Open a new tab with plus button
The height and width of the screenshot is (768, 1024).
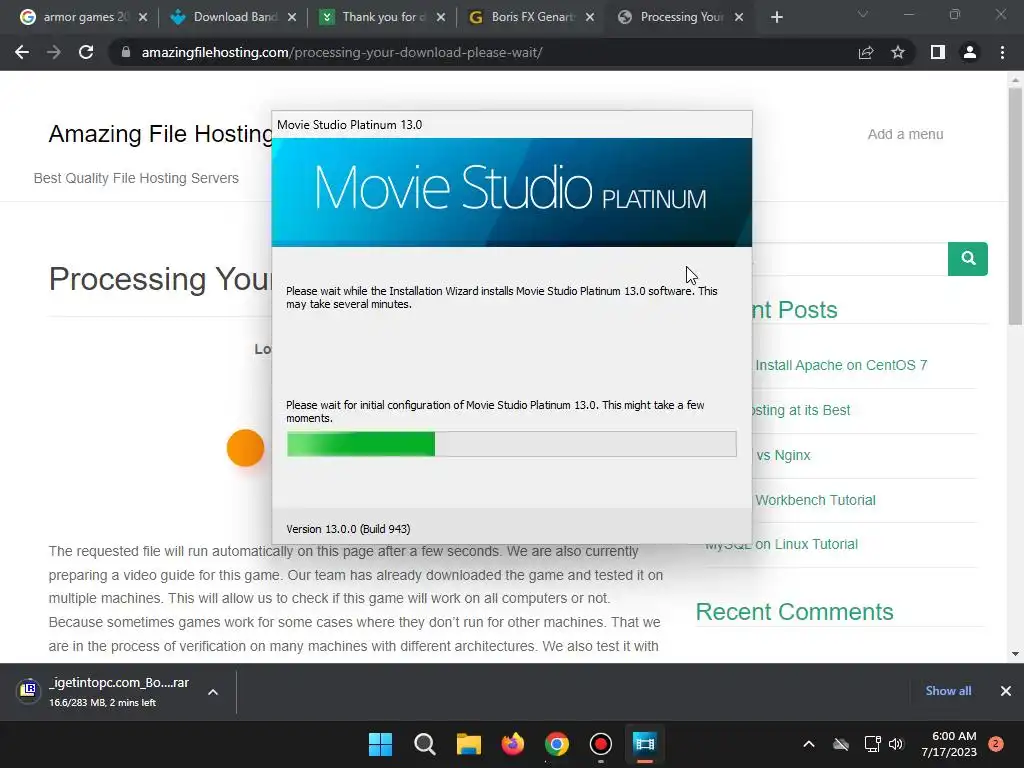point(776,17)
